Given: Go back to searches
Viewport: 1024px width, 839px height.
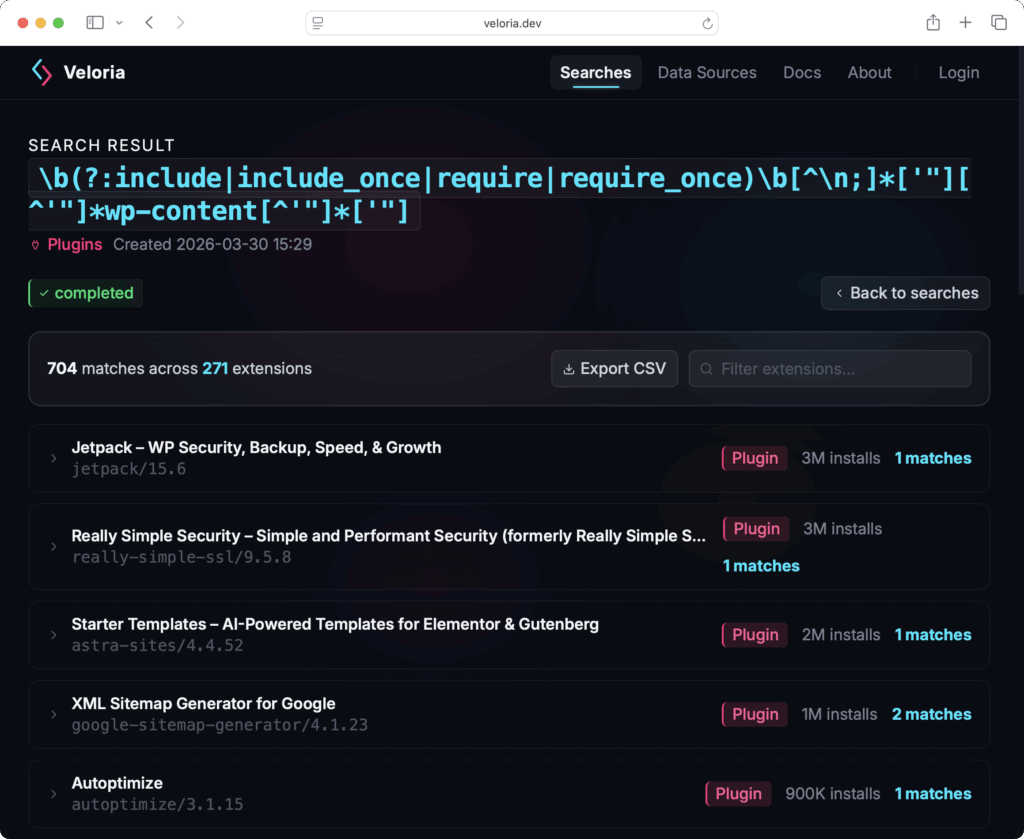Looking at the screenshot, I should pos(905,293).
